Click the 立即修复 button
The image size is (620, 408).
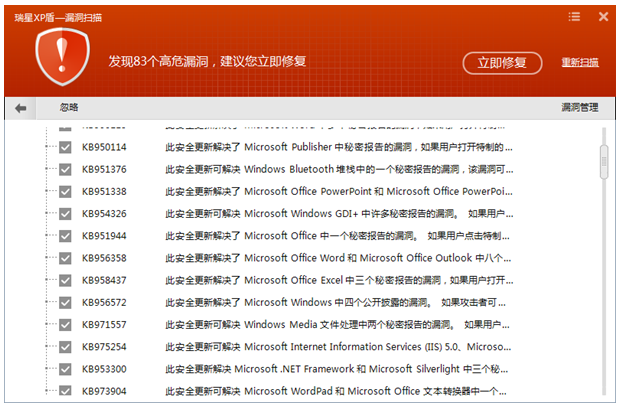pos(501,62)
